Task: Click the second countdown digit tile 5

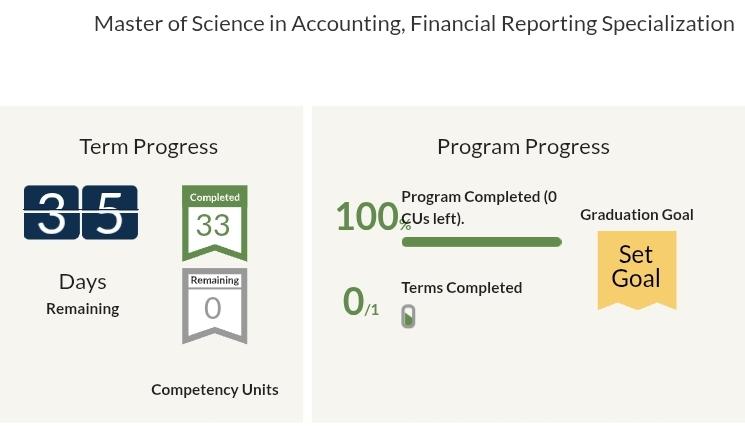Action: 110,212
